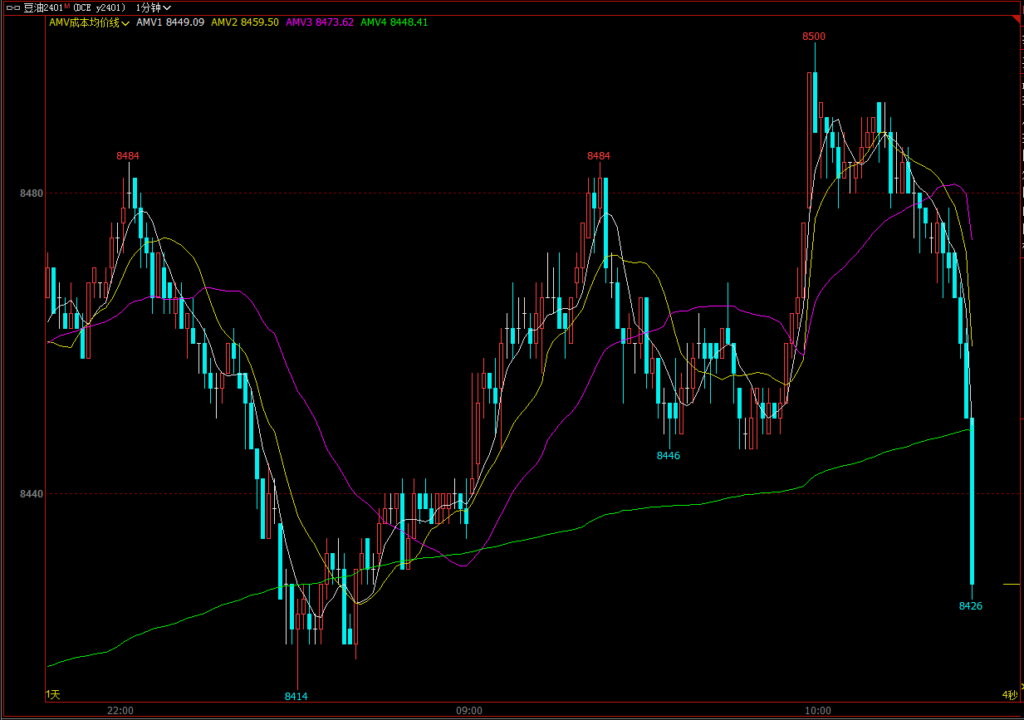
Task: Click the 22:00 time axis label
Action: 121,711
